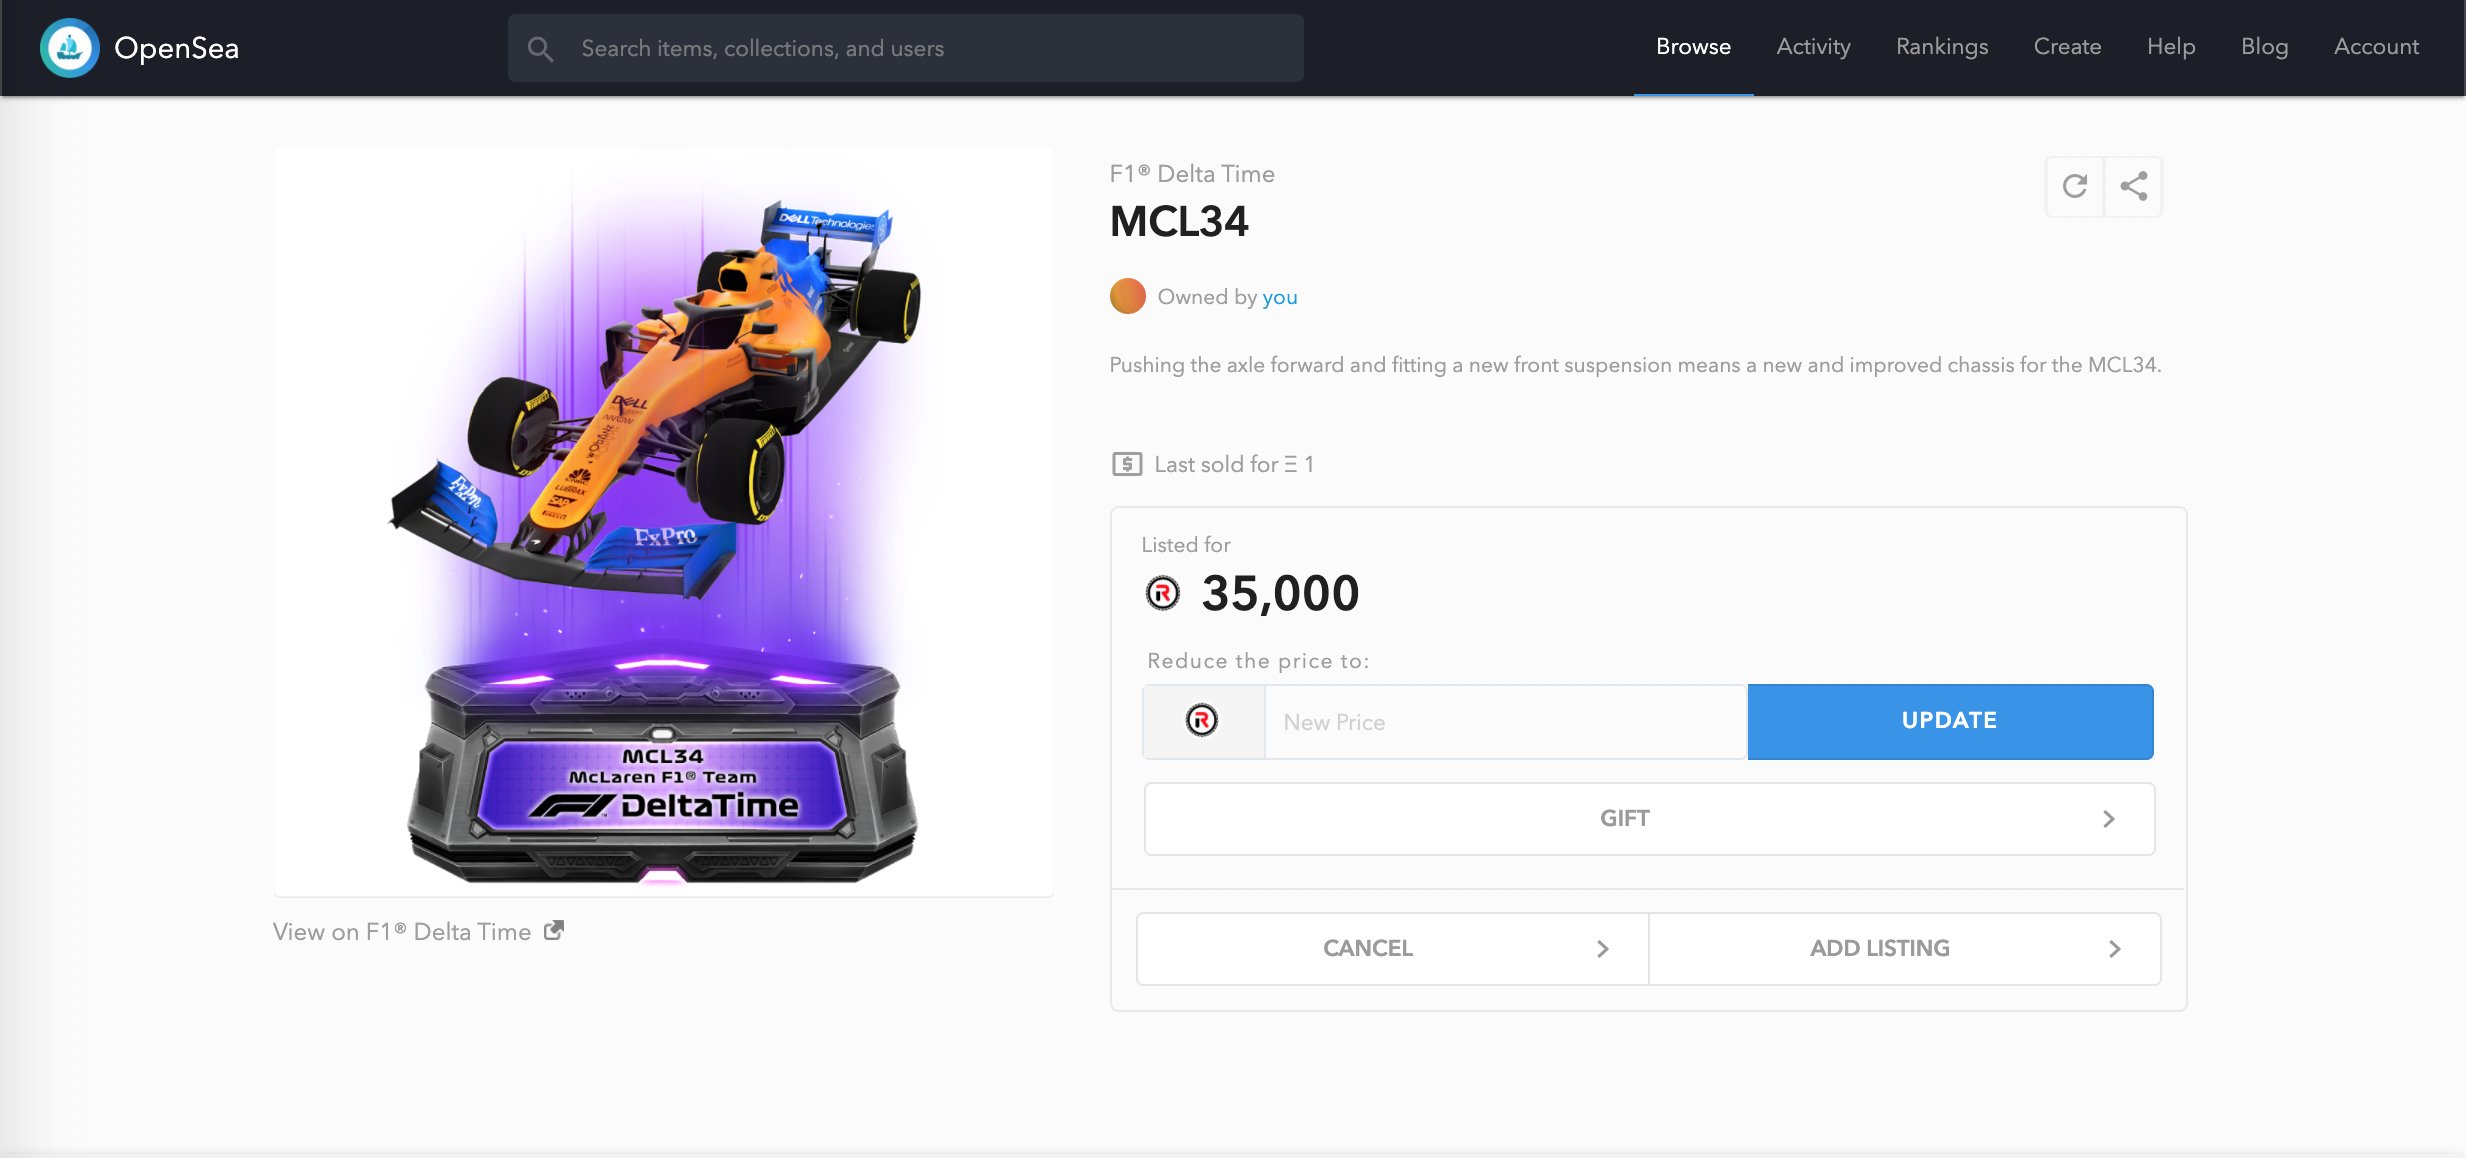2466x1158 pixels.
Task: Expand the GIFT option chevron
Action: pyautogui.click(x=2109, y=819)
